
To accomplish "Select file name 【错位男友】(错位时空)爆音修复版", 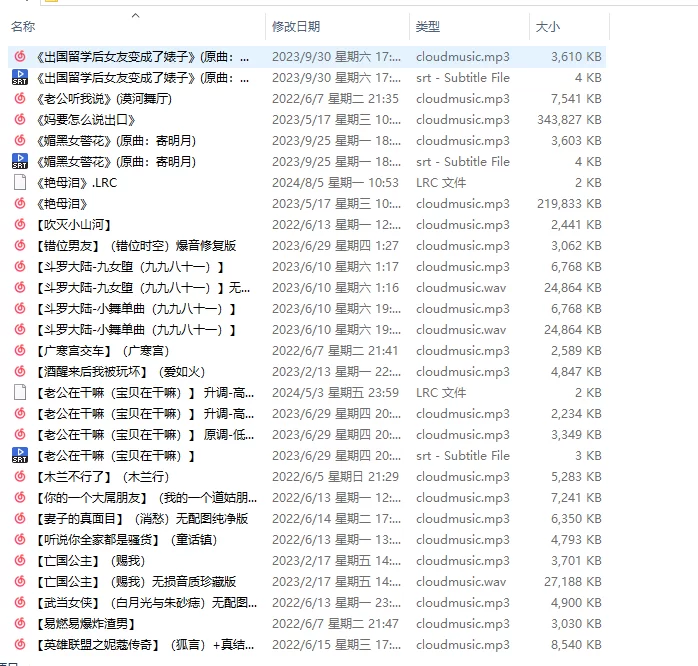I will [136, 245].
